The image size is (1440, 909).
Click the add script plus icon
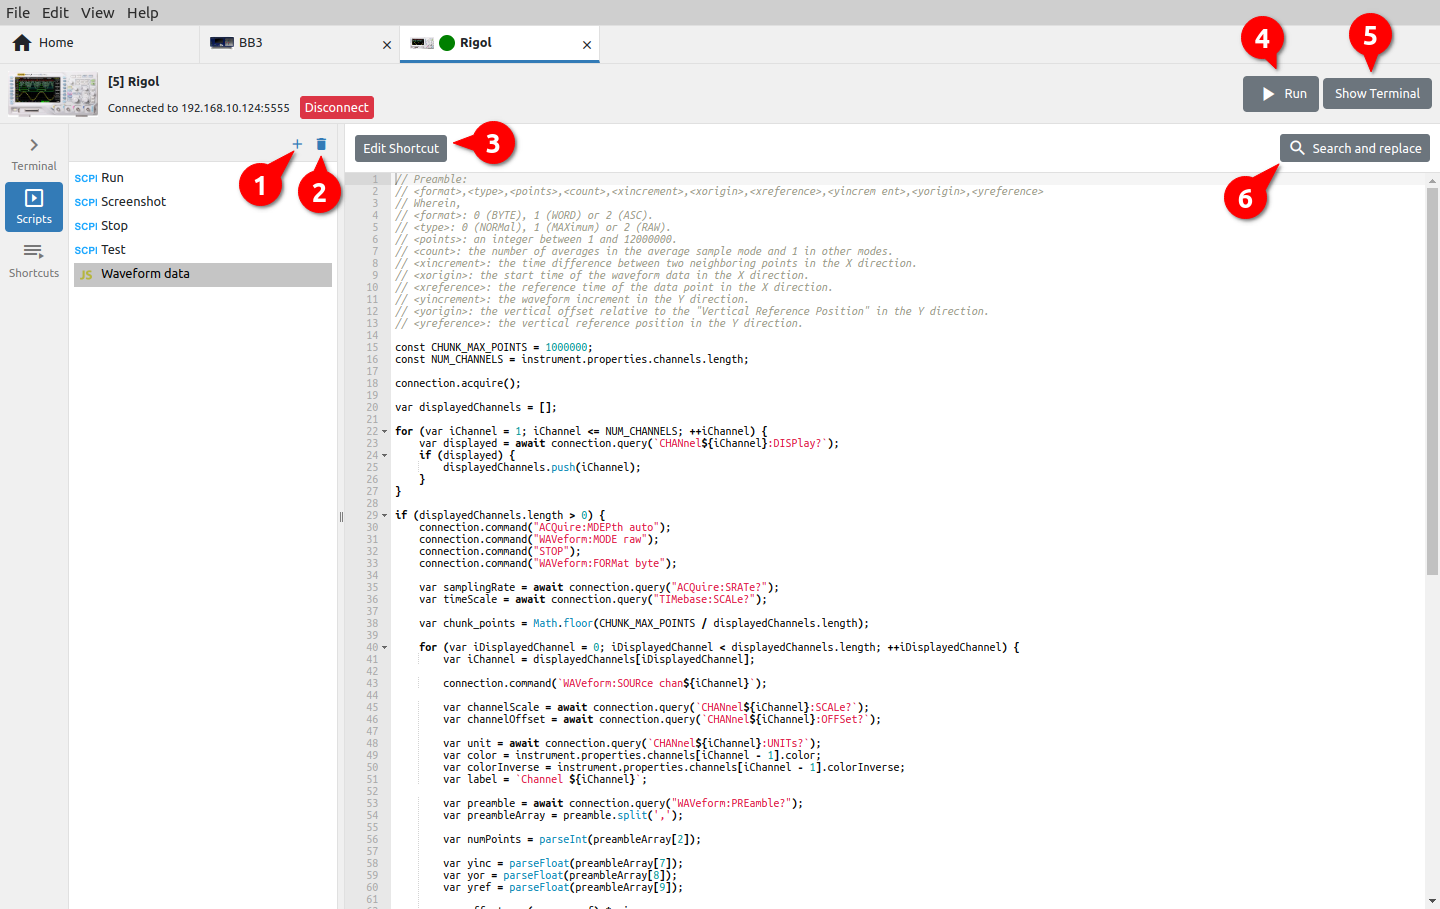(297, 144)
